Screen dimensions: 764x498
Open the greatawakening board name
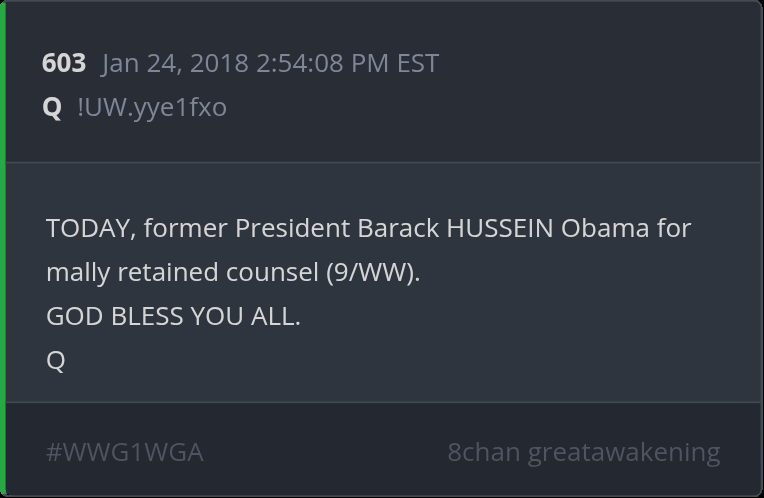(624, 452)
